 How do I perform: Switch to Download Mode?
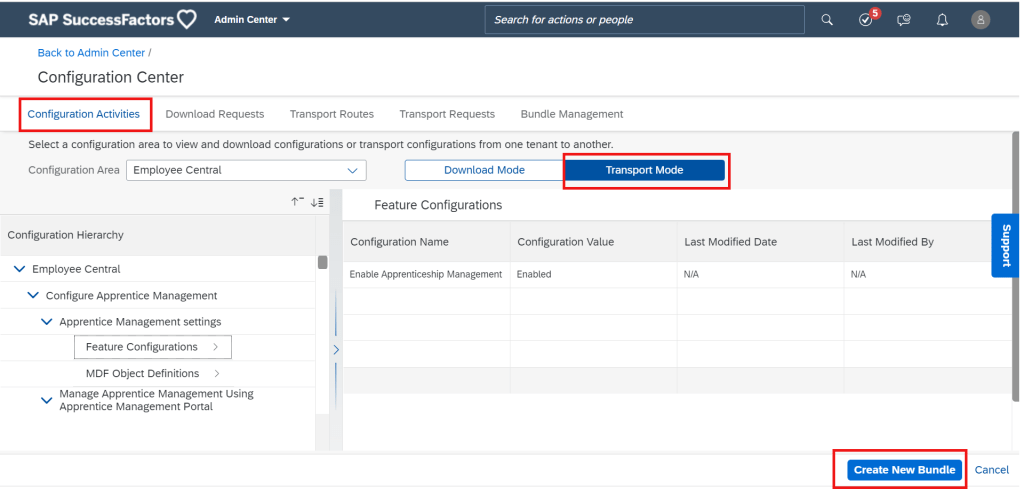(x=484, y=170)
